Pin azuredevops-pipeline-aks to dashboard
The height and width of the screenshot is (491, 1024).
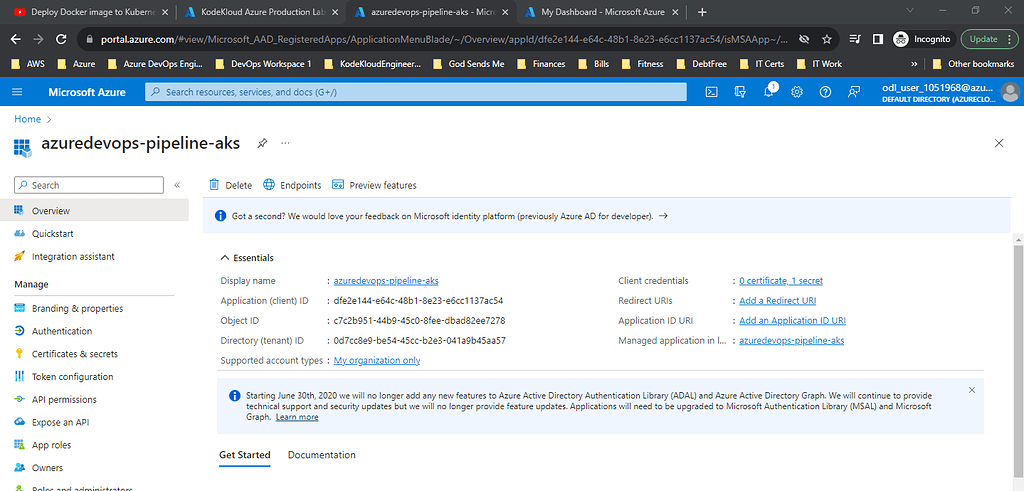click(x=262, y=143)
